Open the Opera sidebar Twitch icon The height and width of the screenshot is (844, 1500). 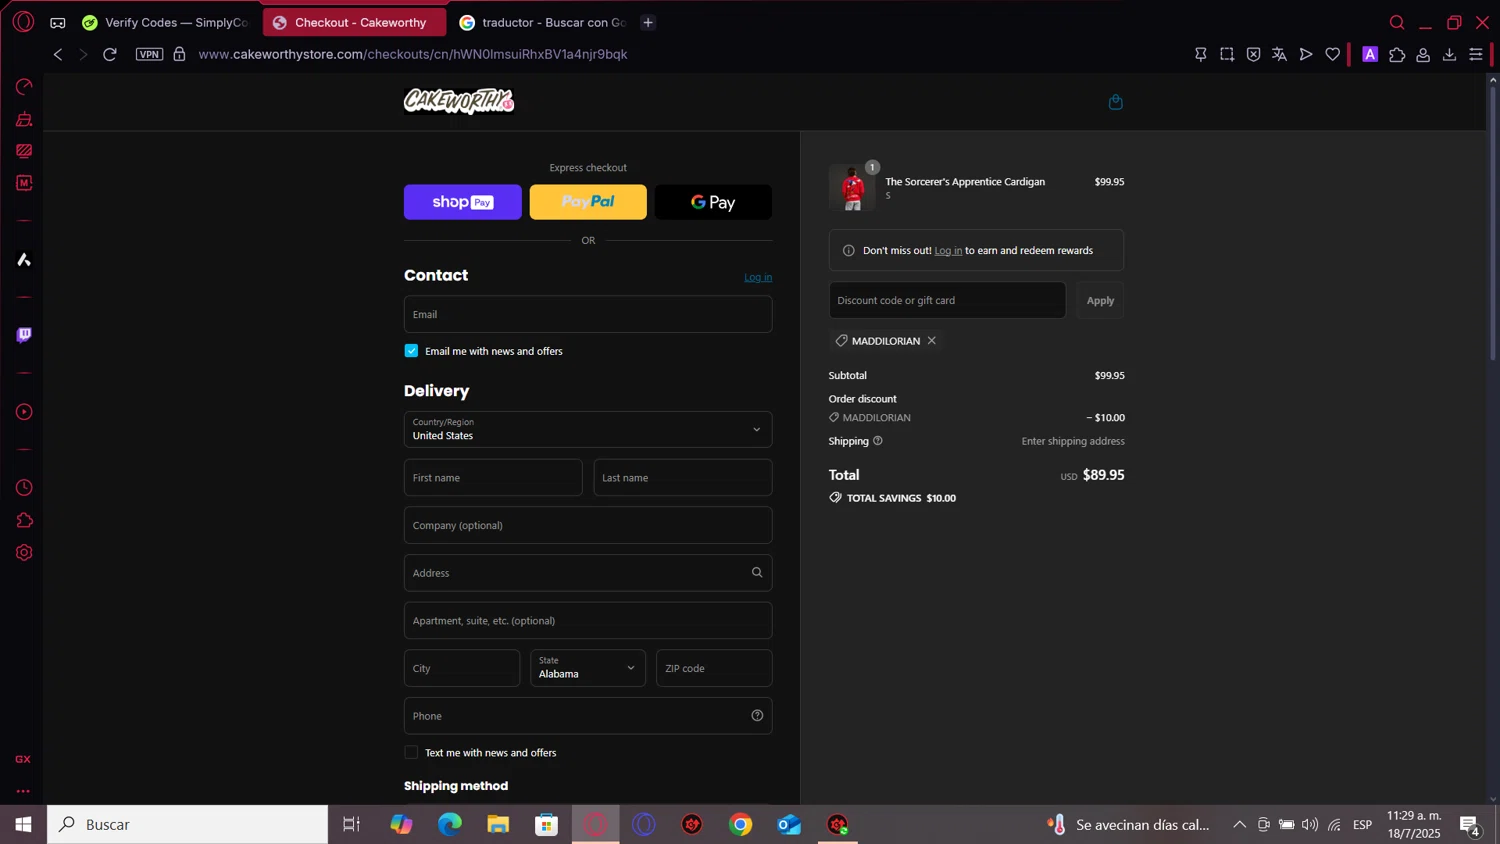coord(24,335)
